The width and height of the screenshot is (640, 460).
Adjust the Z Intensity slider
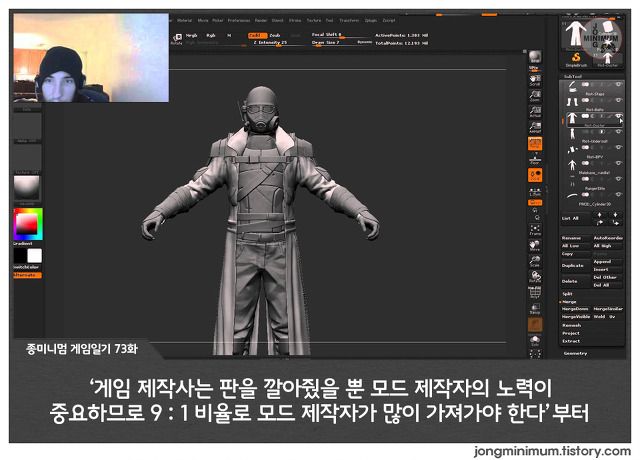click(x=278, y=42)
